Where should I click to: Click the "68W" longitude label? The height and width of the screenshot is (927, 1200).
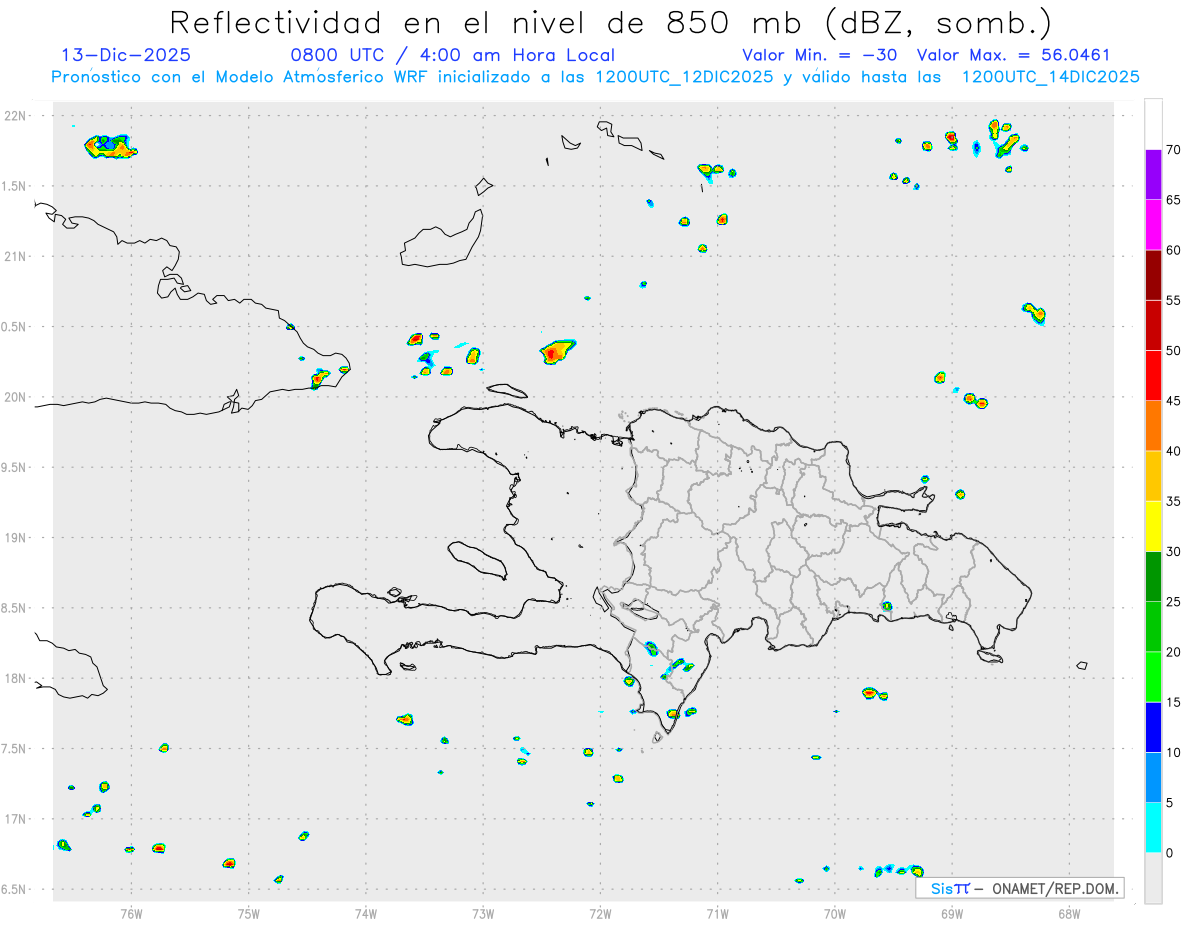[x=1069, y=913]
